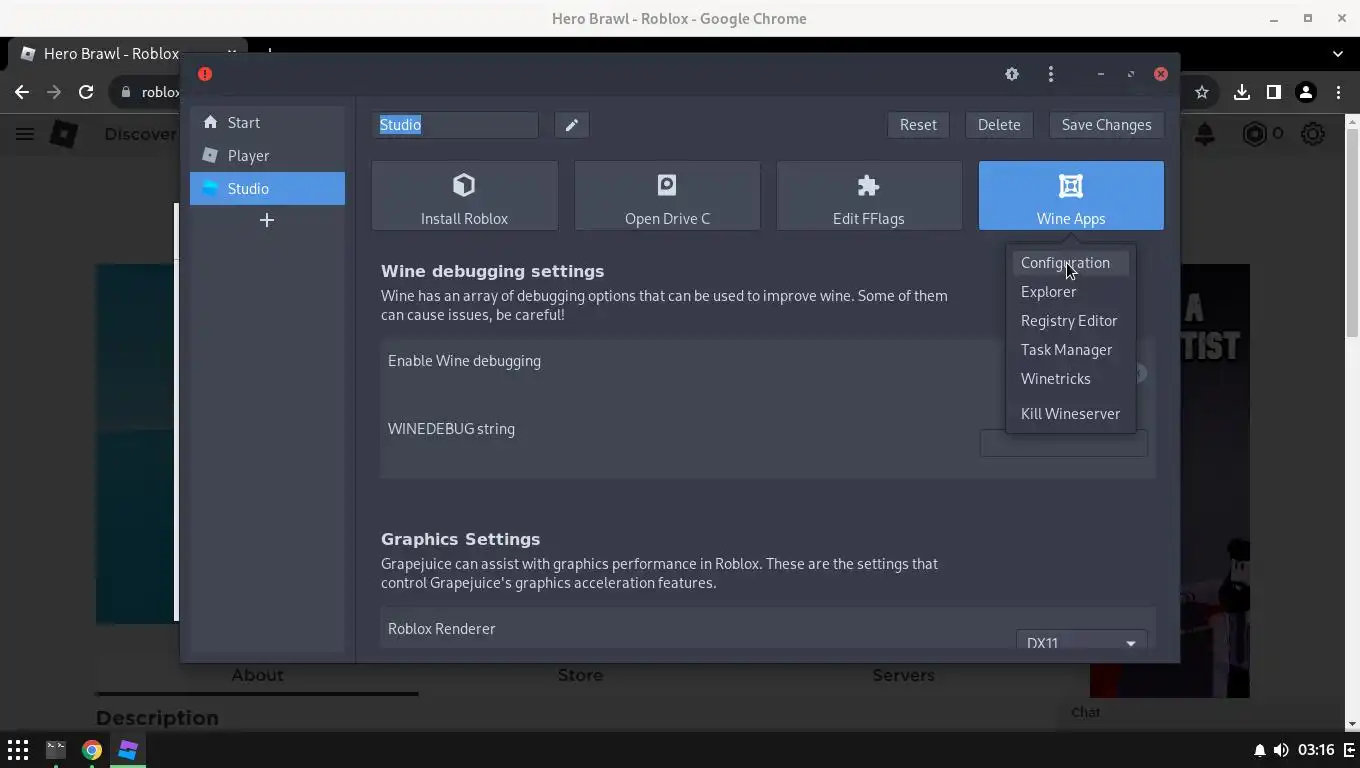The width and height of the screenshot is (1360, 768).
Task: Click the red error indicator in Grapejuice header
Action: pos(205,74)
